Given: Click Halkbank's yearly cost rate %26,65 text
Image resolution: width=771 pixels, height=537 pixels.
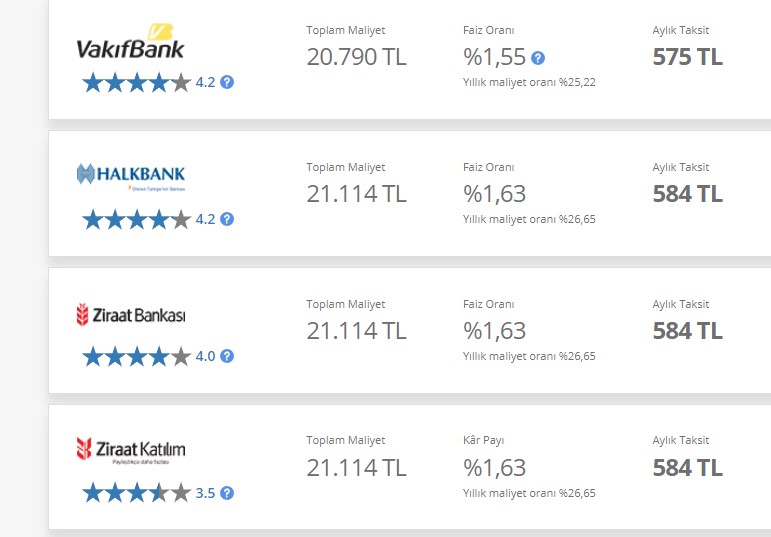Looking at the screenshot, I should (529, 219).
